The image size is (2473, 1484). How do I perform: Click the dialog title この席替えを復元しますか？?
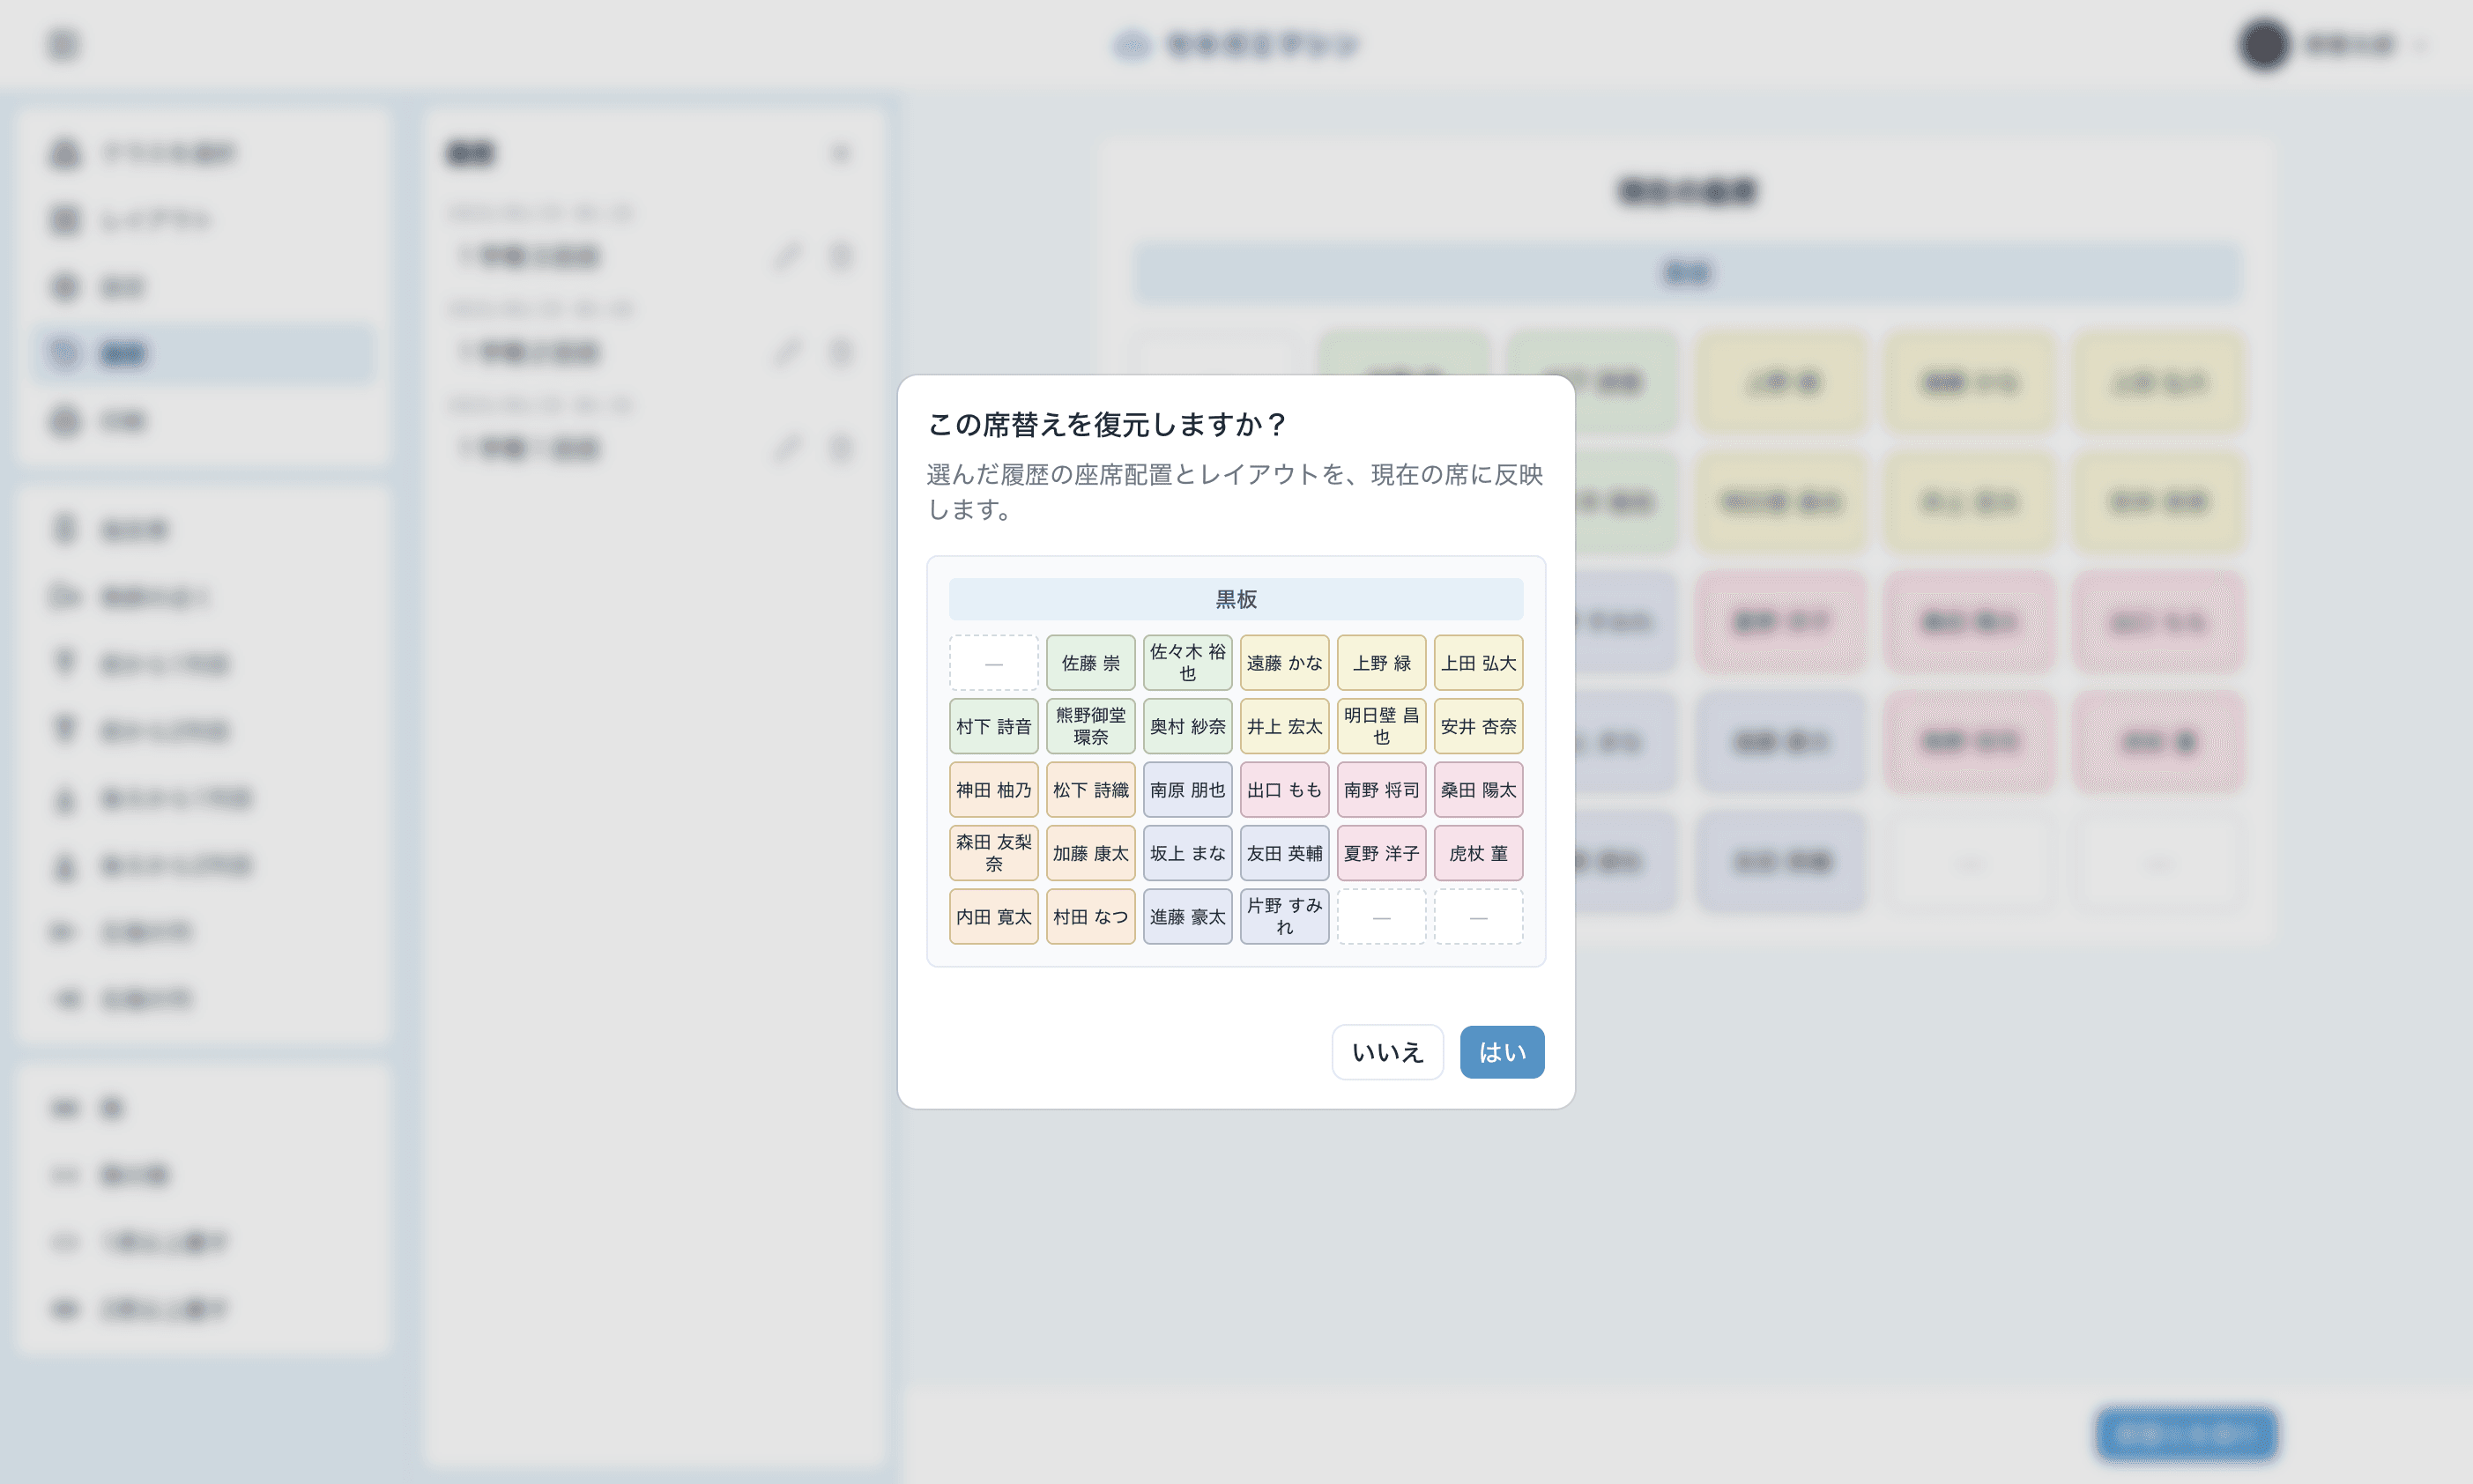tap(1107, 424)
